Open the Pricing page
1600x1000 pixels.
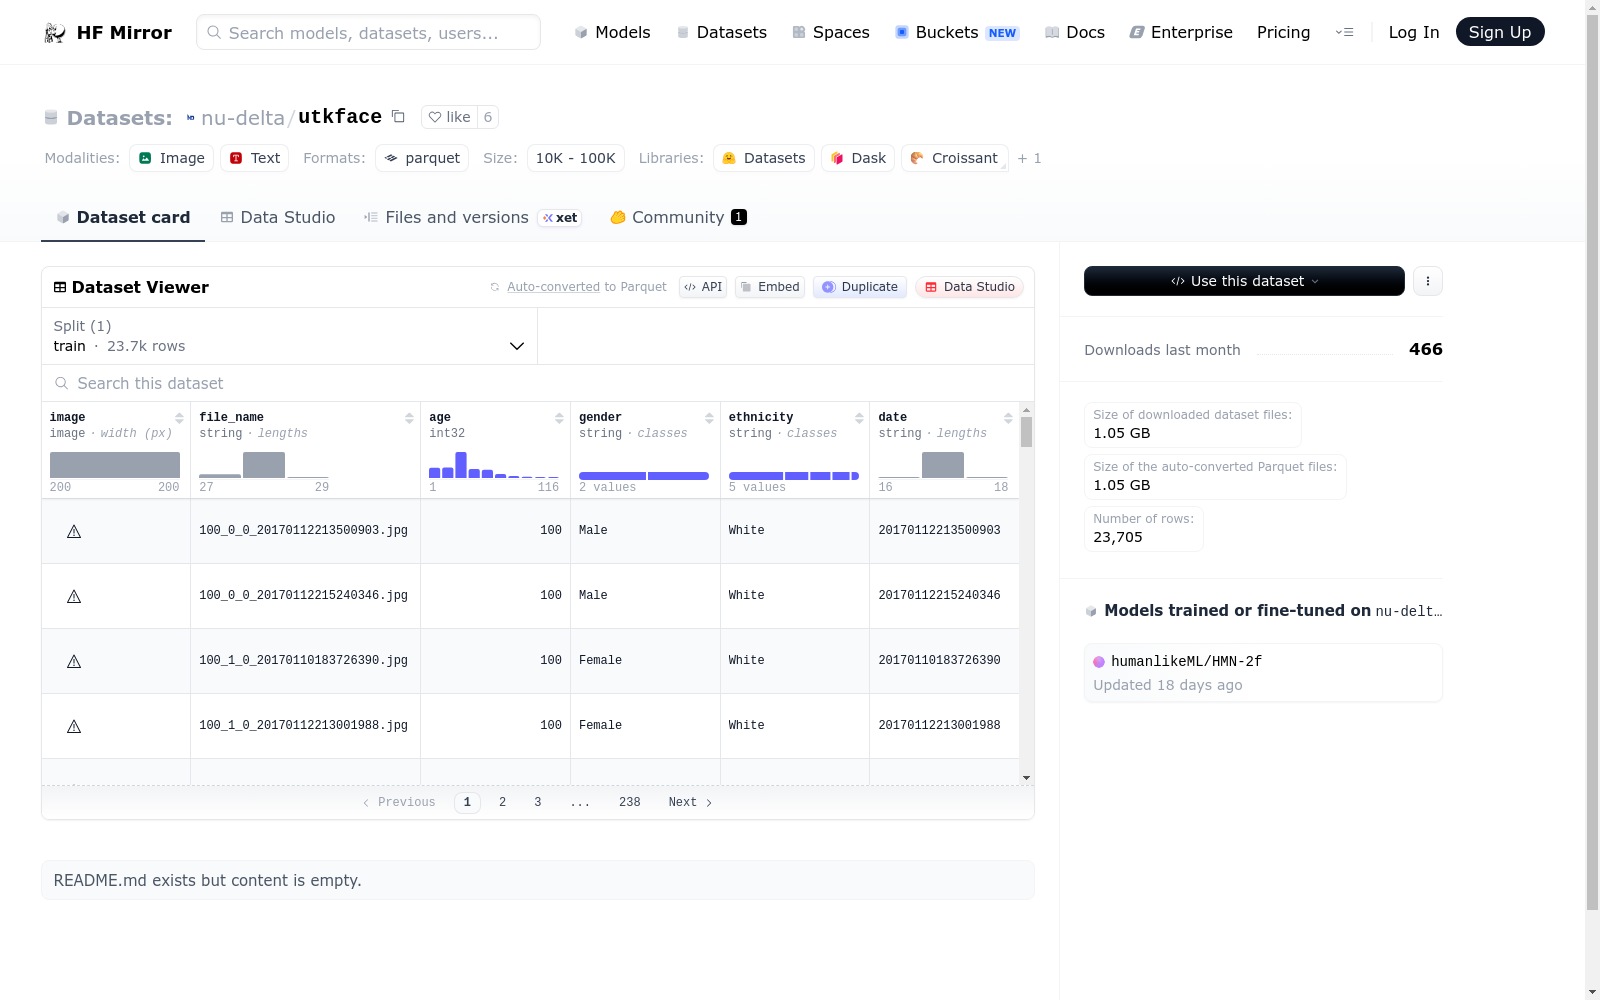tap(1283, 32)
